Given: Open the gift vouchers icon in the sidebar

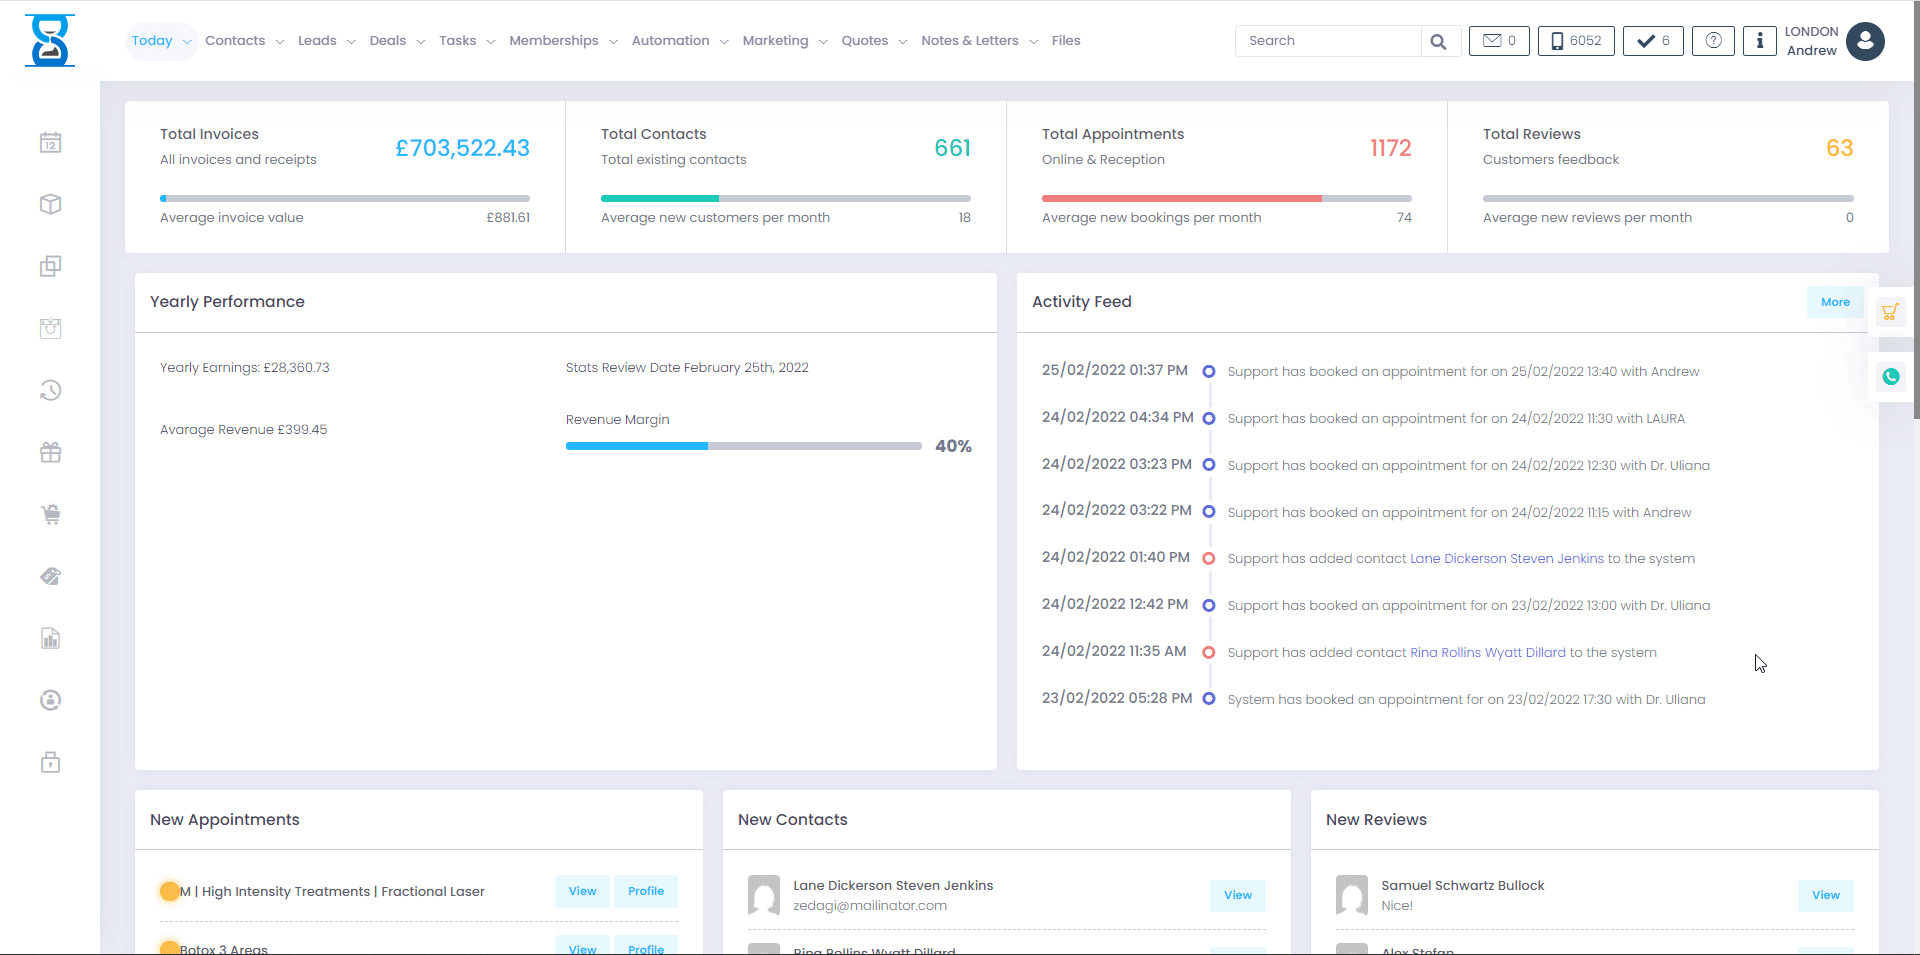Looking at the screenshot, I should pos(50,452).
